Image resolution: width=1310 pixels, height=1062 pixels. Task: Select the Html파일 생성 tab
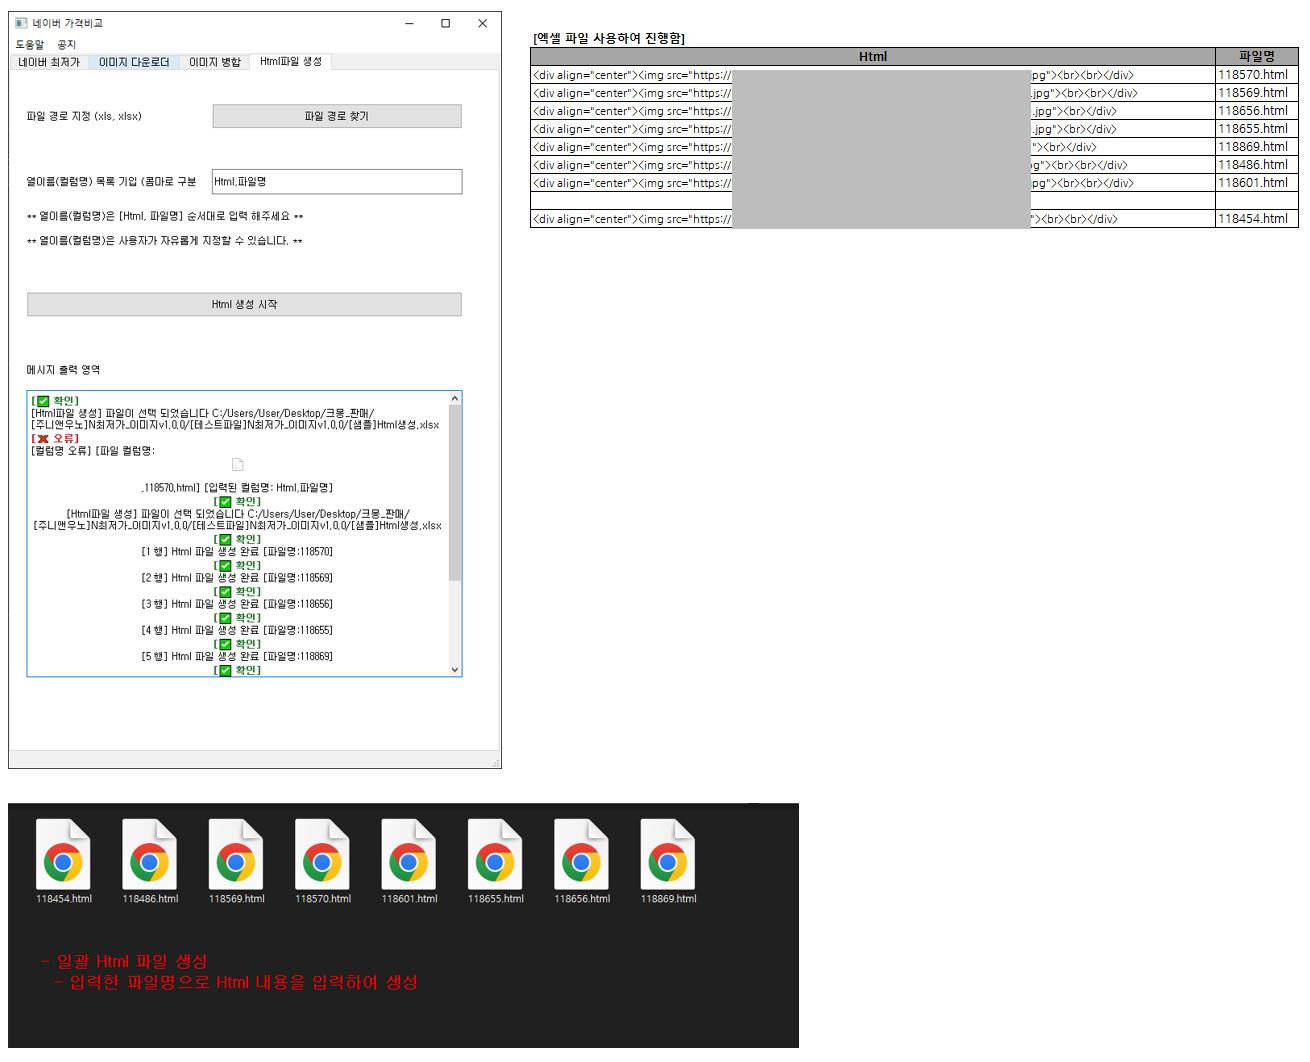(290, 62)
